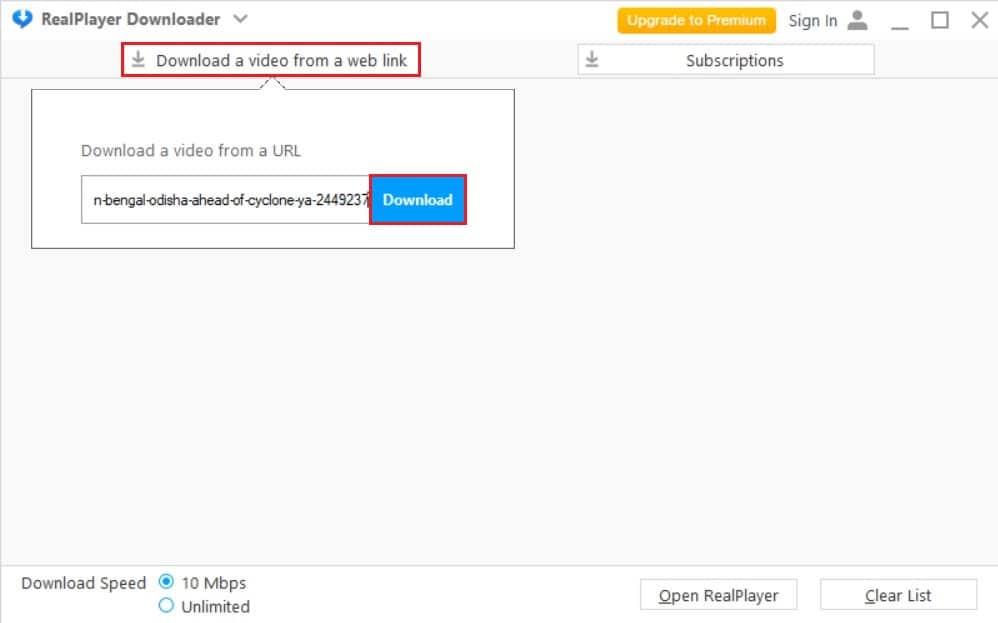Screen dimensions: 998x623
Task: Click the 'Download Speed' label
Action: tap(83, 583)
